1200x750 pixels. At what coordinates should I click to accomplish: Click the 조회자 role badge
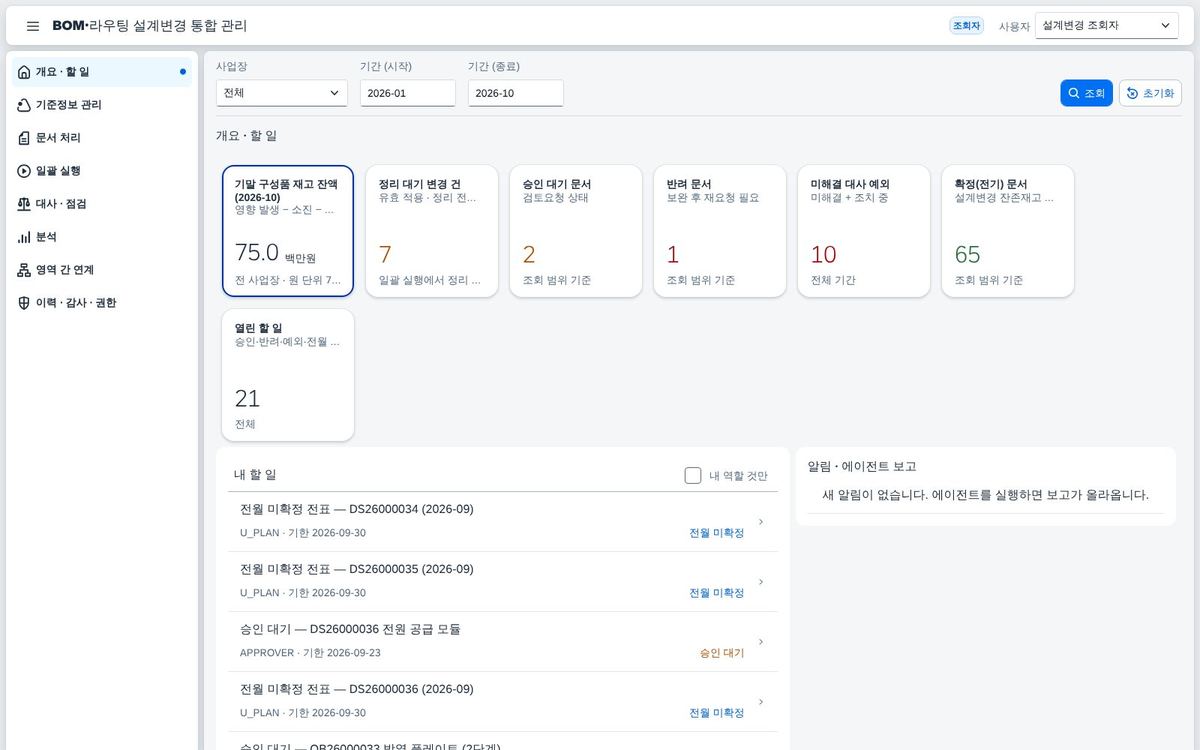[x=967, y=26]
